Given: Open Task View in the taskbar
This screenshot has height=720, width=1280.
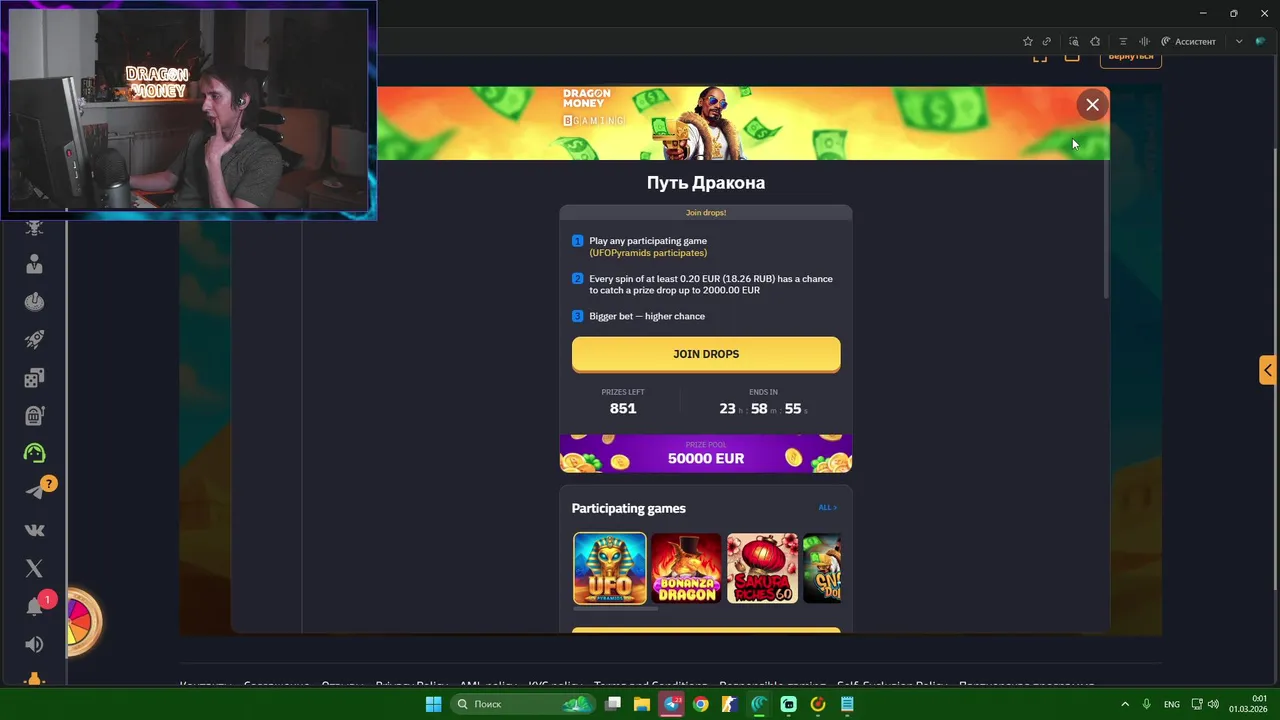Looking at the screenshot, I should [613, 704].
